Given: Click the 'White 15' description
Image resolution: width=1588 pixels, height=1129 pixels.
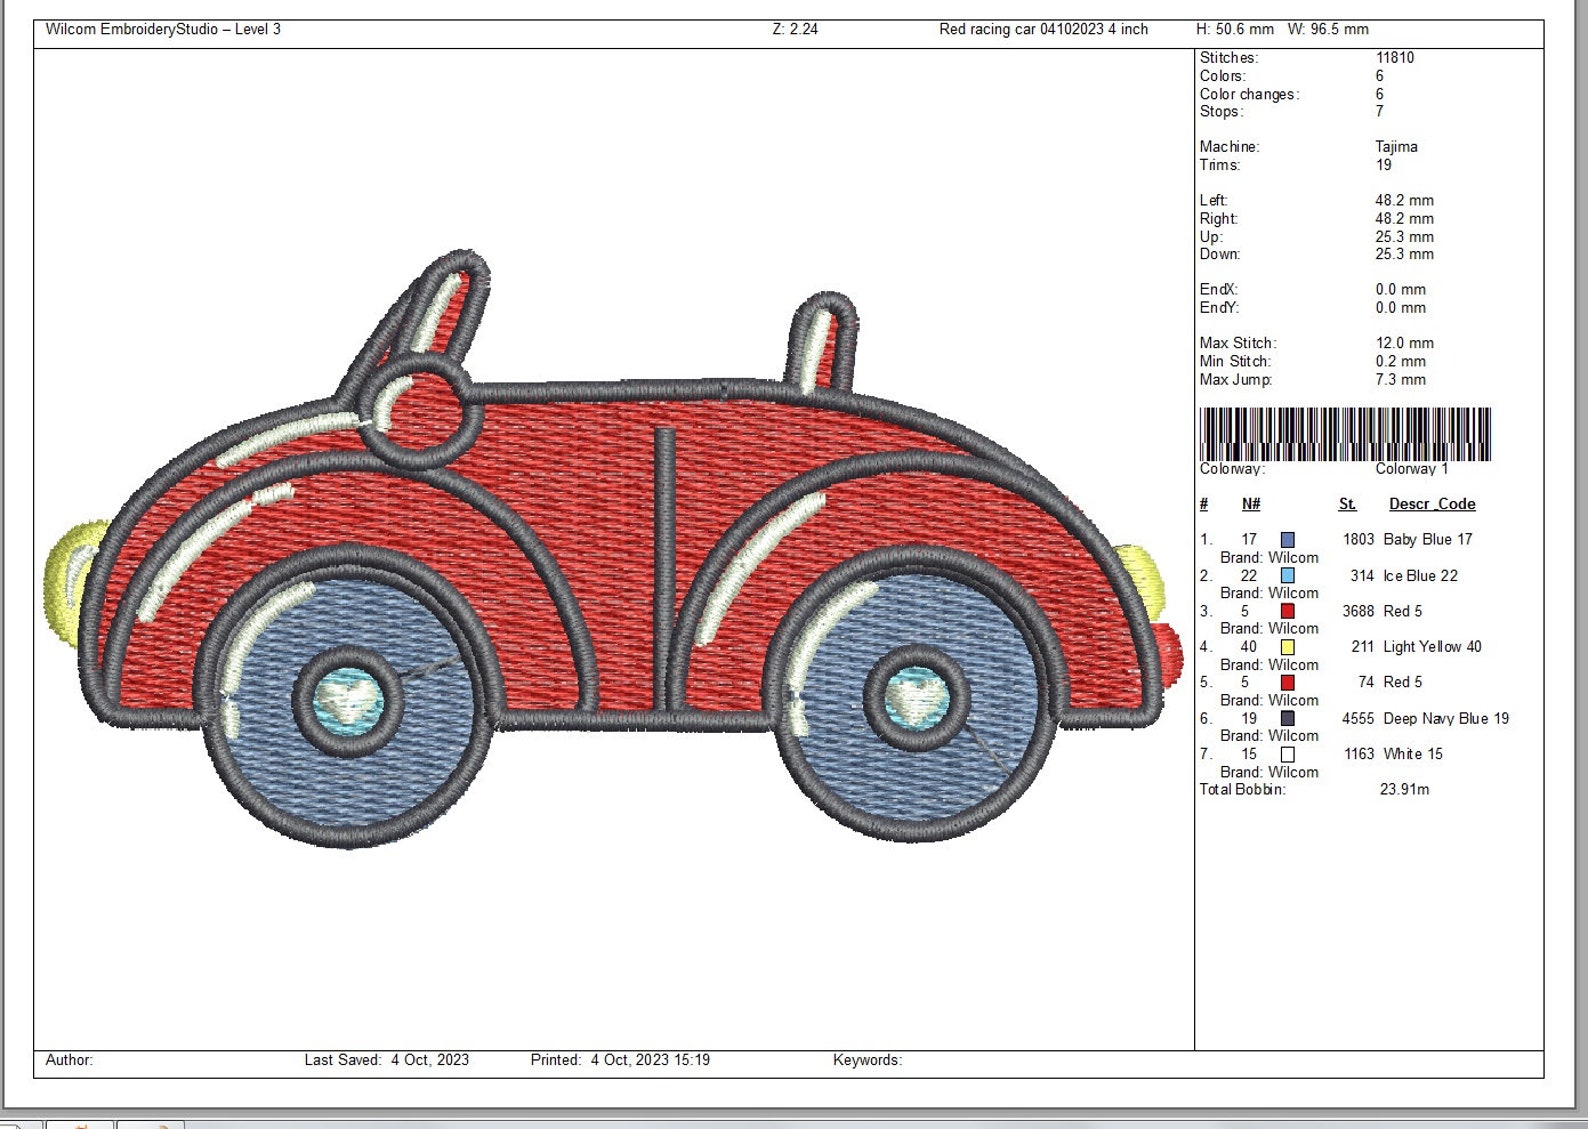Looking at the screenshot, I should (x=1413, y=754).
